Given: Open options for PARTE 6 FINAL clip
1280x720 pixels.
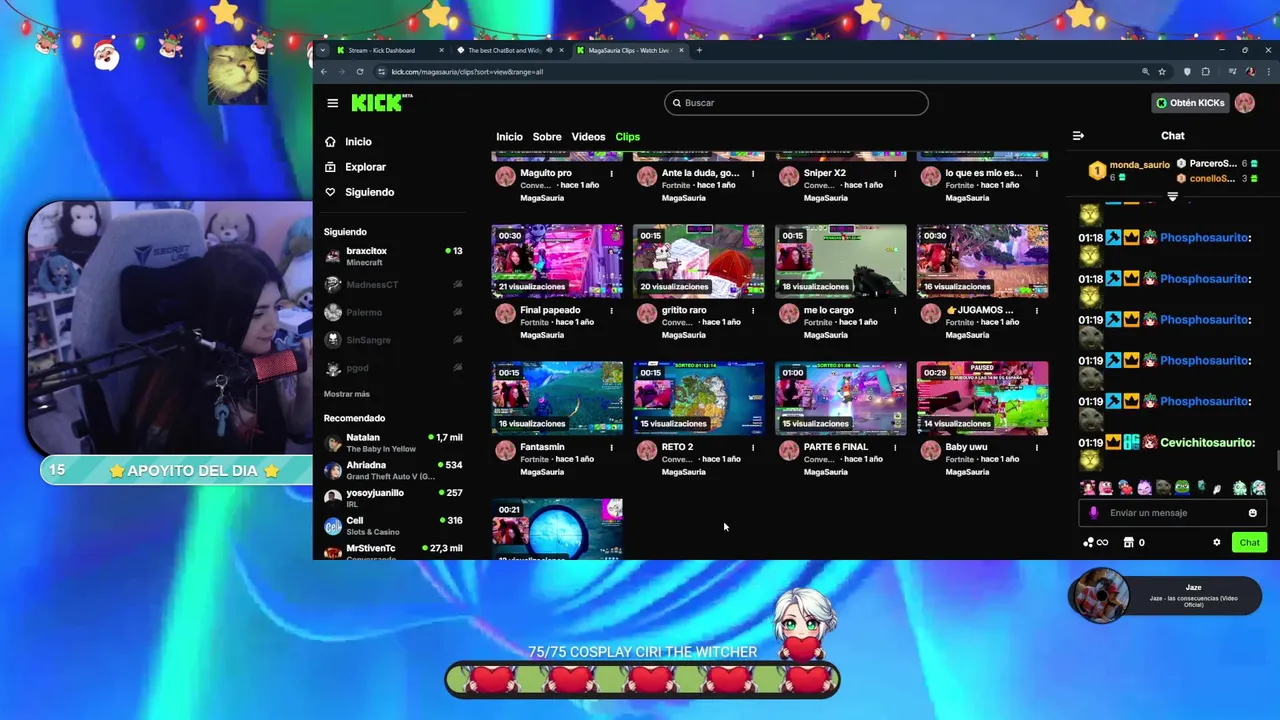Looking at the screenshot, I should pyautogui.click(x=895, y=448).
